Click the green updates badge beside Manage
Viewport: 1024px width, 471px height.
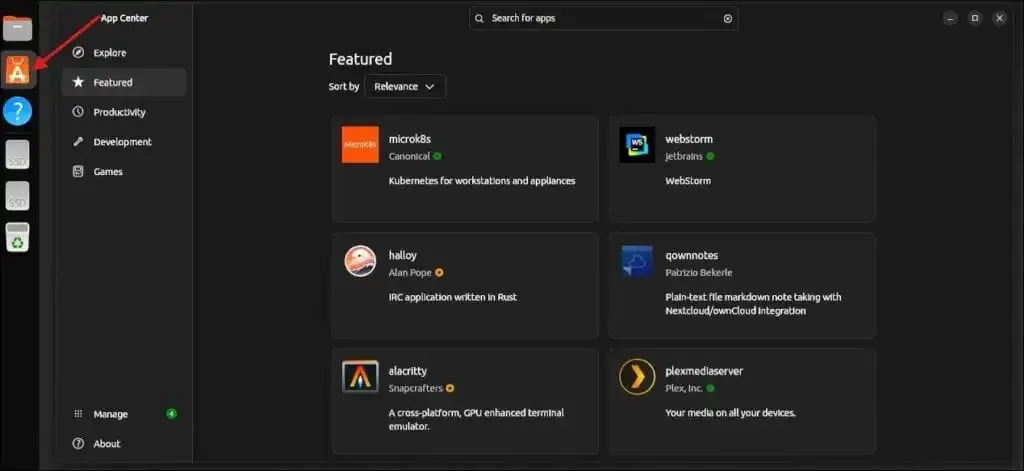point(171,414)
